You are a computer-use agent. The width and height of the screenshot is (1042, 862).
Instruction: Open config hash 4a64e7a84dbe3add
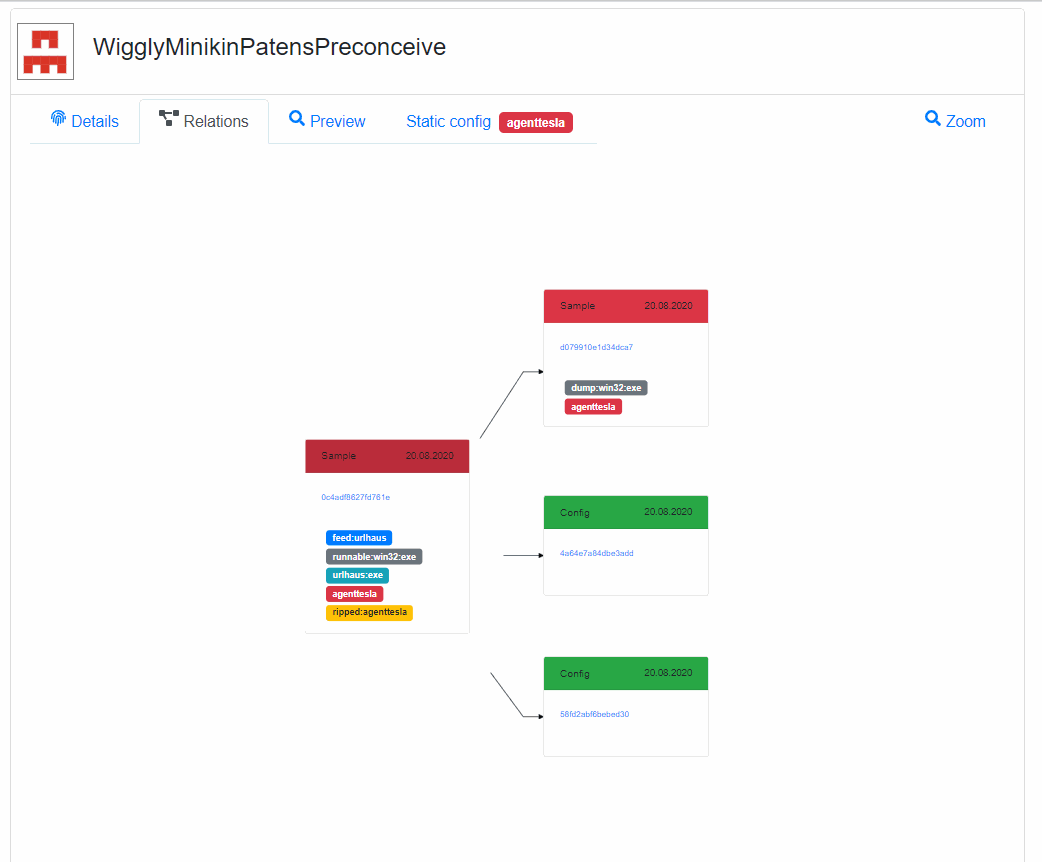click(596, 553)
